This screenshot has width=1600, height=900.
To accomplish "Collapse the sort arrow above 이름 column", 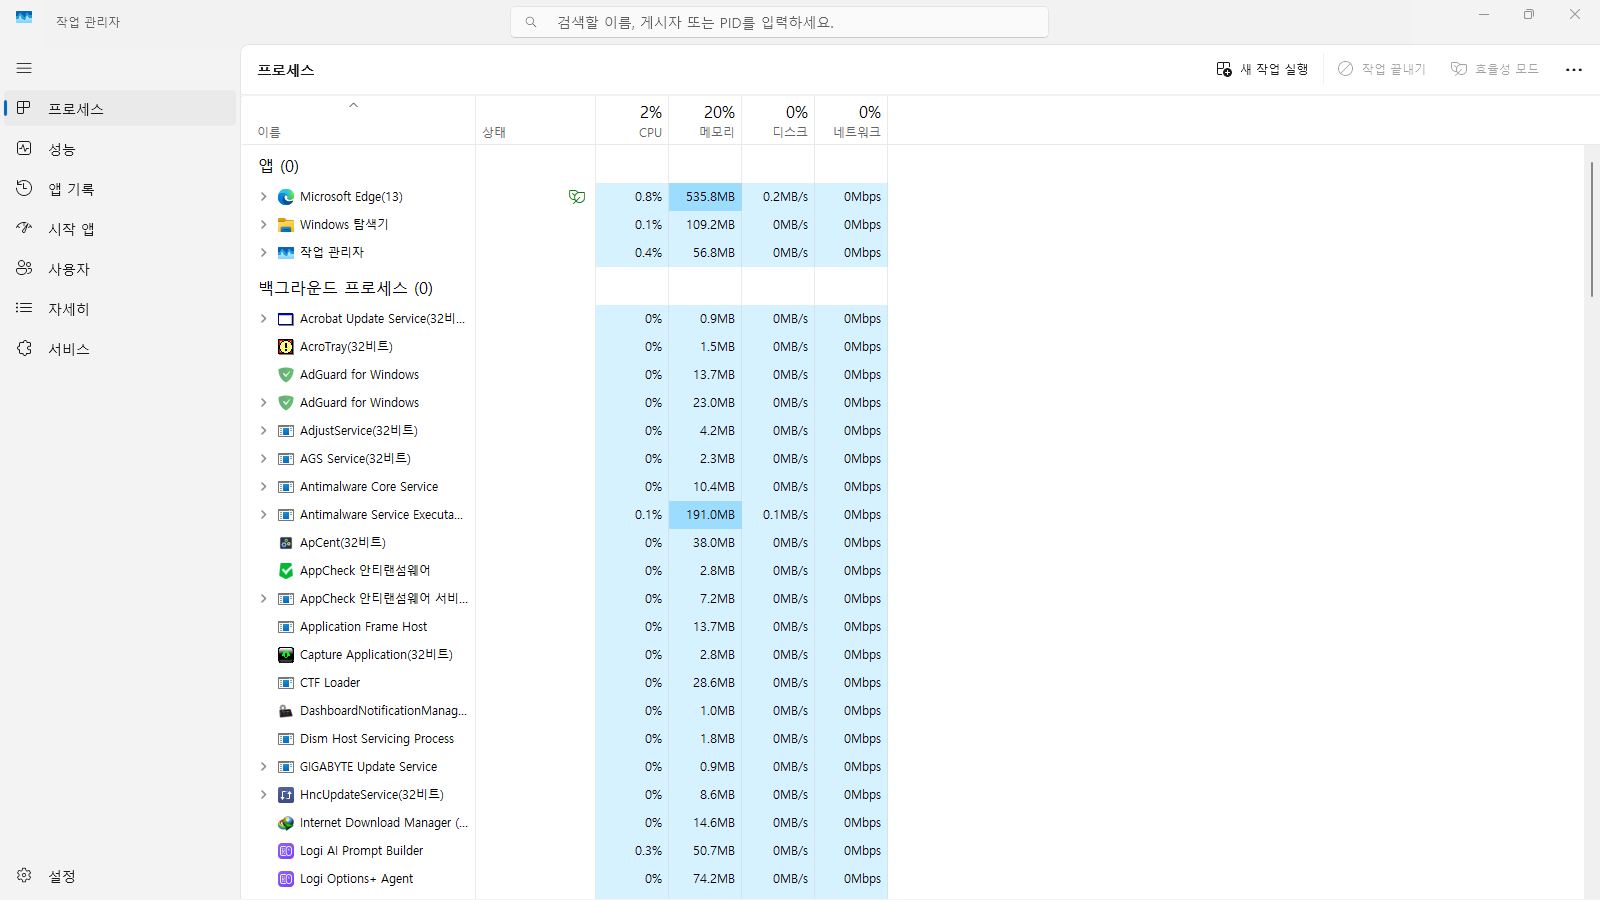I will tap(353, 105).
